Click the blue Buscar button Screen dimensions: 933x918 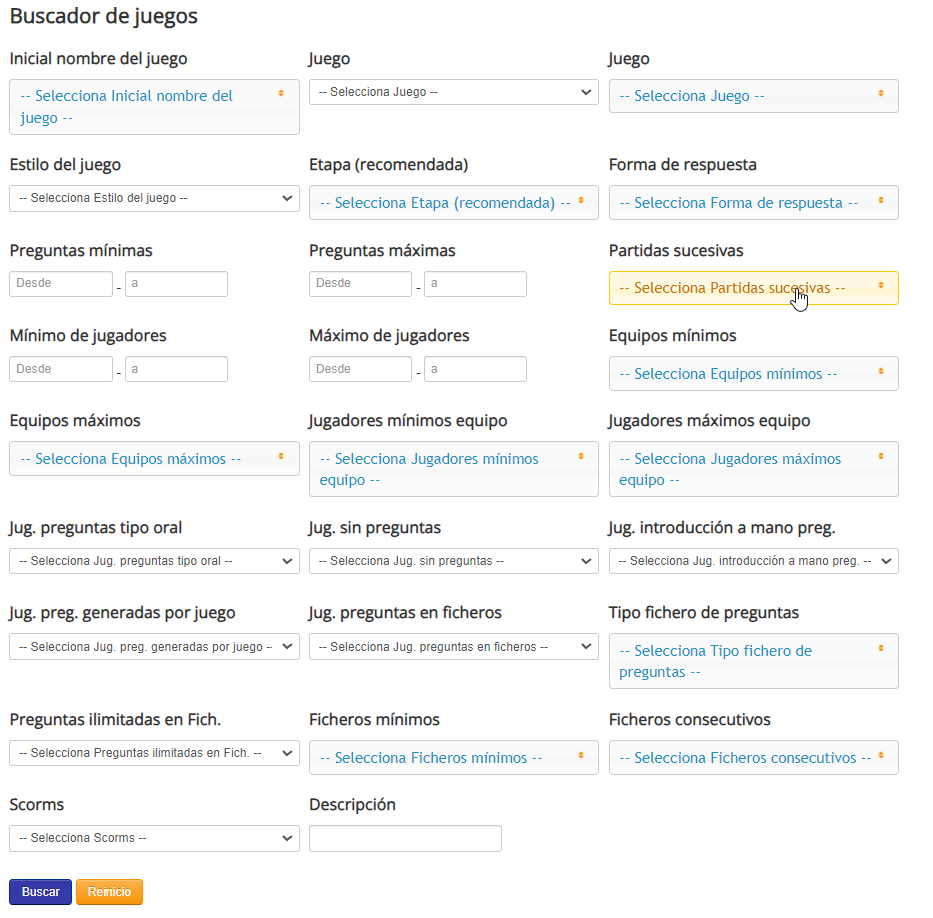40,892
